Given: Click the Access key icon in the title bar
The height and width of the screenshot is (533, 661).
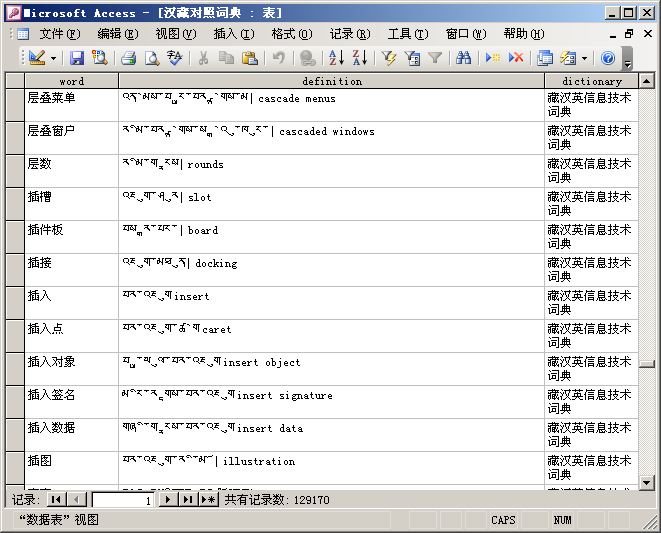Looking at the screenshot, I should tap(14, 13).
